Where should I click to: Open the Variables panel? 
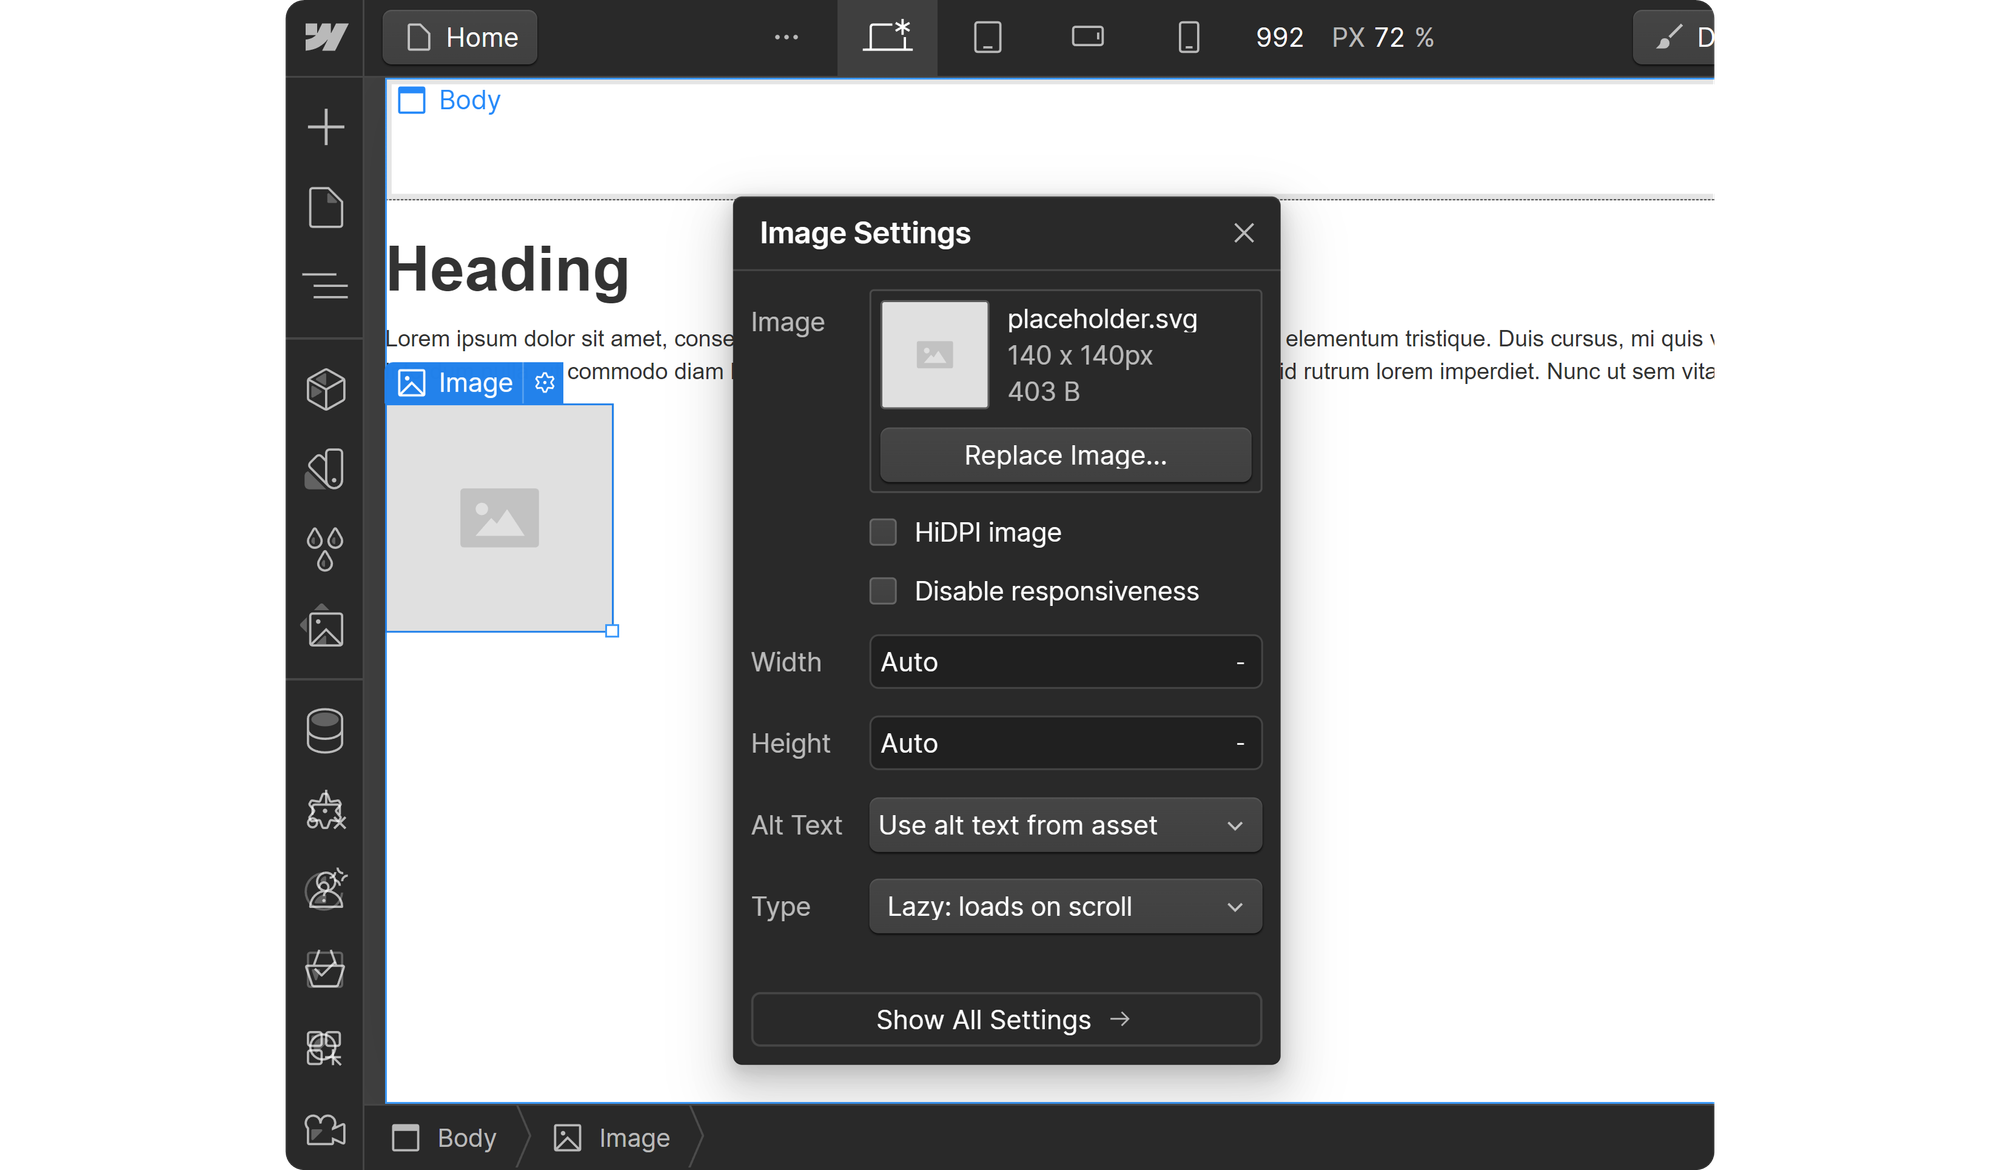325,548
